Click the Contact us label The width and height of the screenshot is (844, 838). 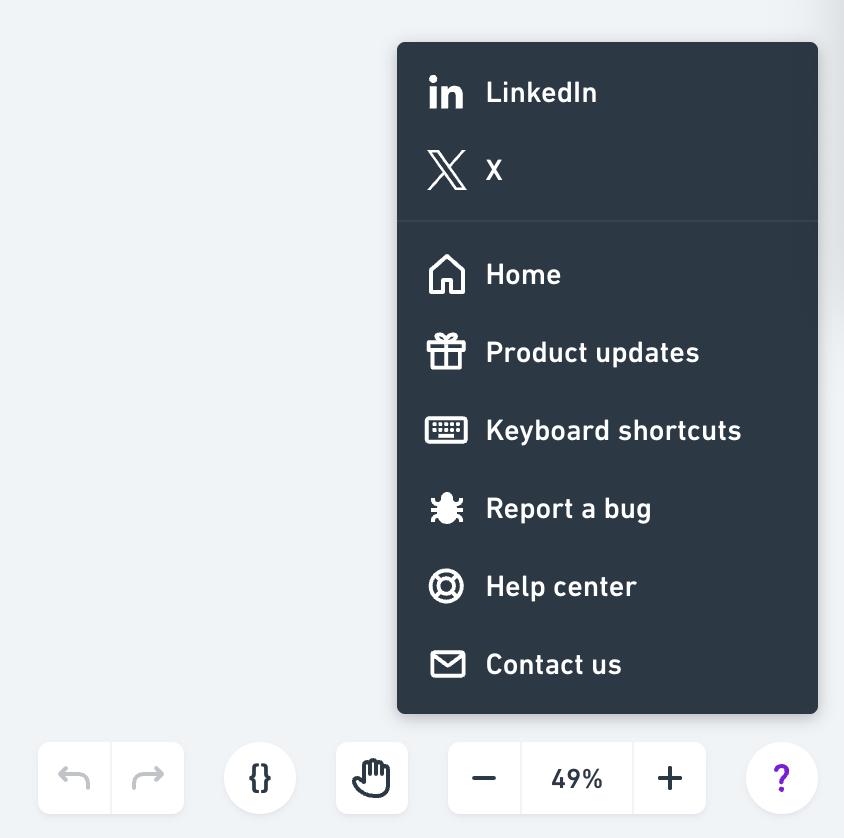tap(553, 664)
